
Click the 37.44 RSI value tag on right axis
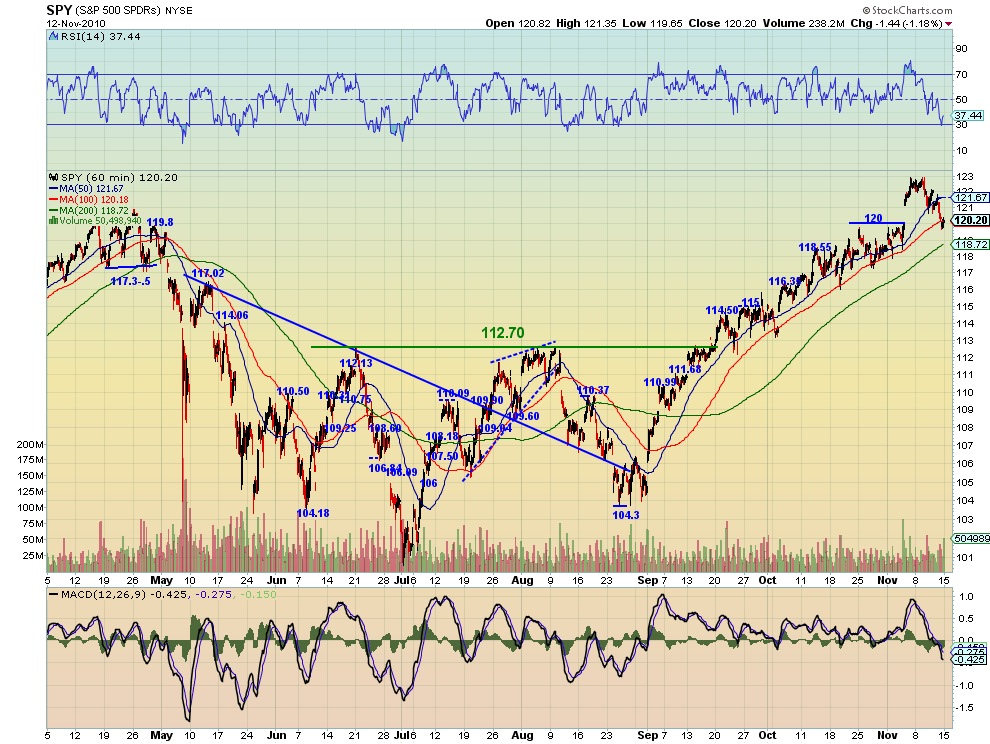coord(968,116)
